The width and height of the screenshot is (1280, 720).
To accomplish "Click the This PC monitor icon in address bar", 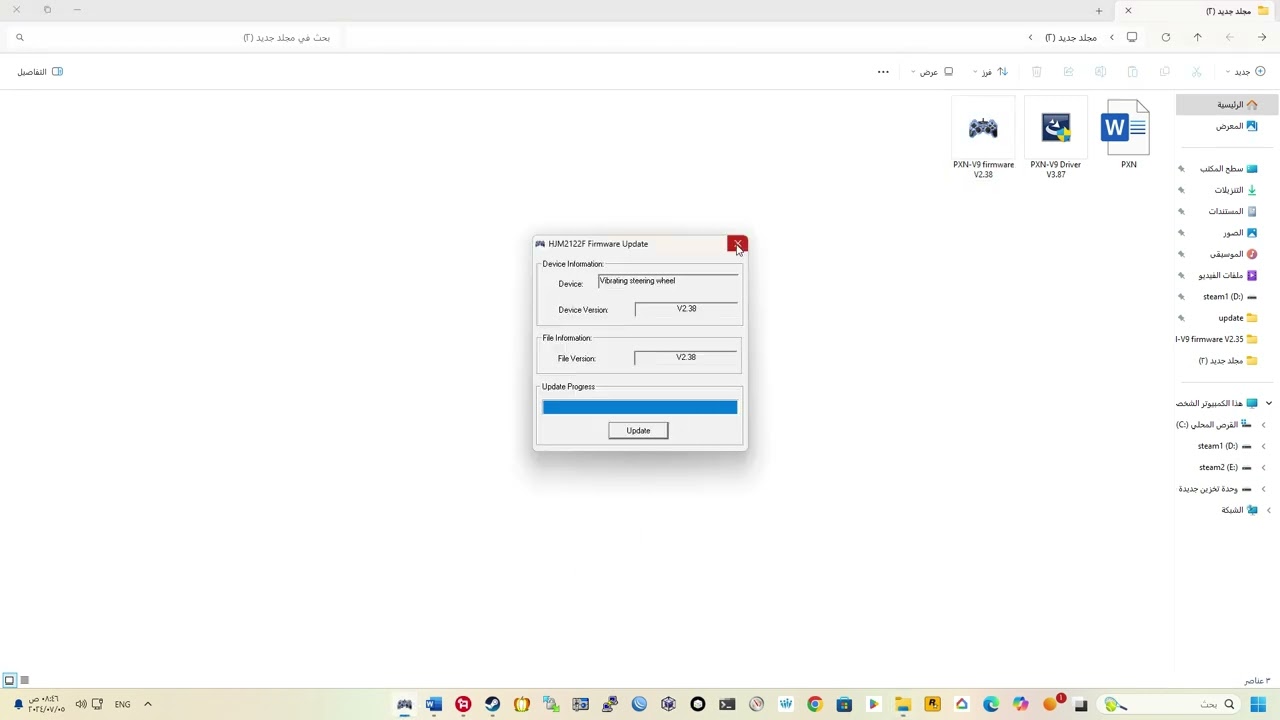I will 1132,38.
